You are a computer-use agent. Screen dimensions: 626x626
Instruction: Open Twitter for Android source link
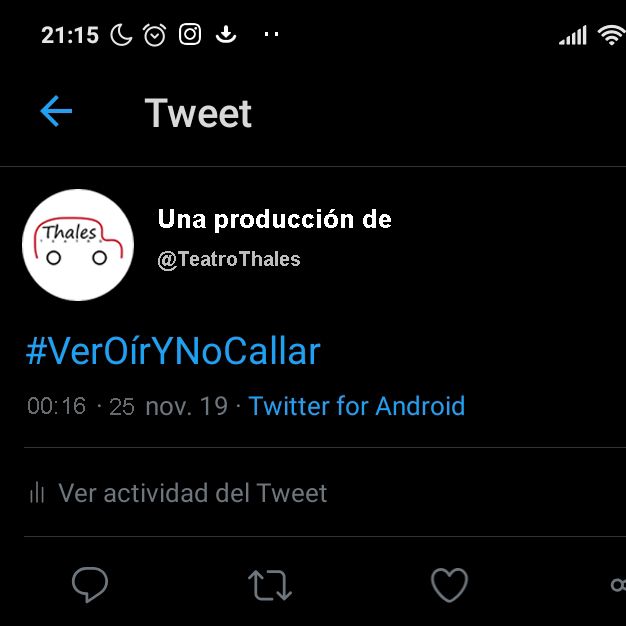(x=357, y=406)
